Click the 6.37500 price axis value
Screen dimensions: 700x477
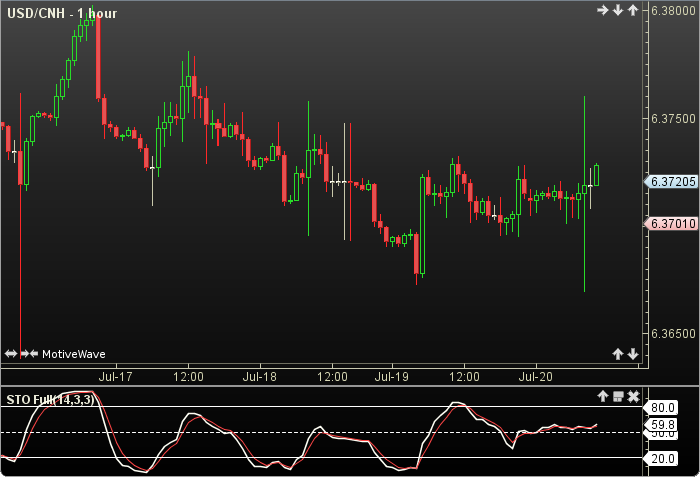point(673,119)
